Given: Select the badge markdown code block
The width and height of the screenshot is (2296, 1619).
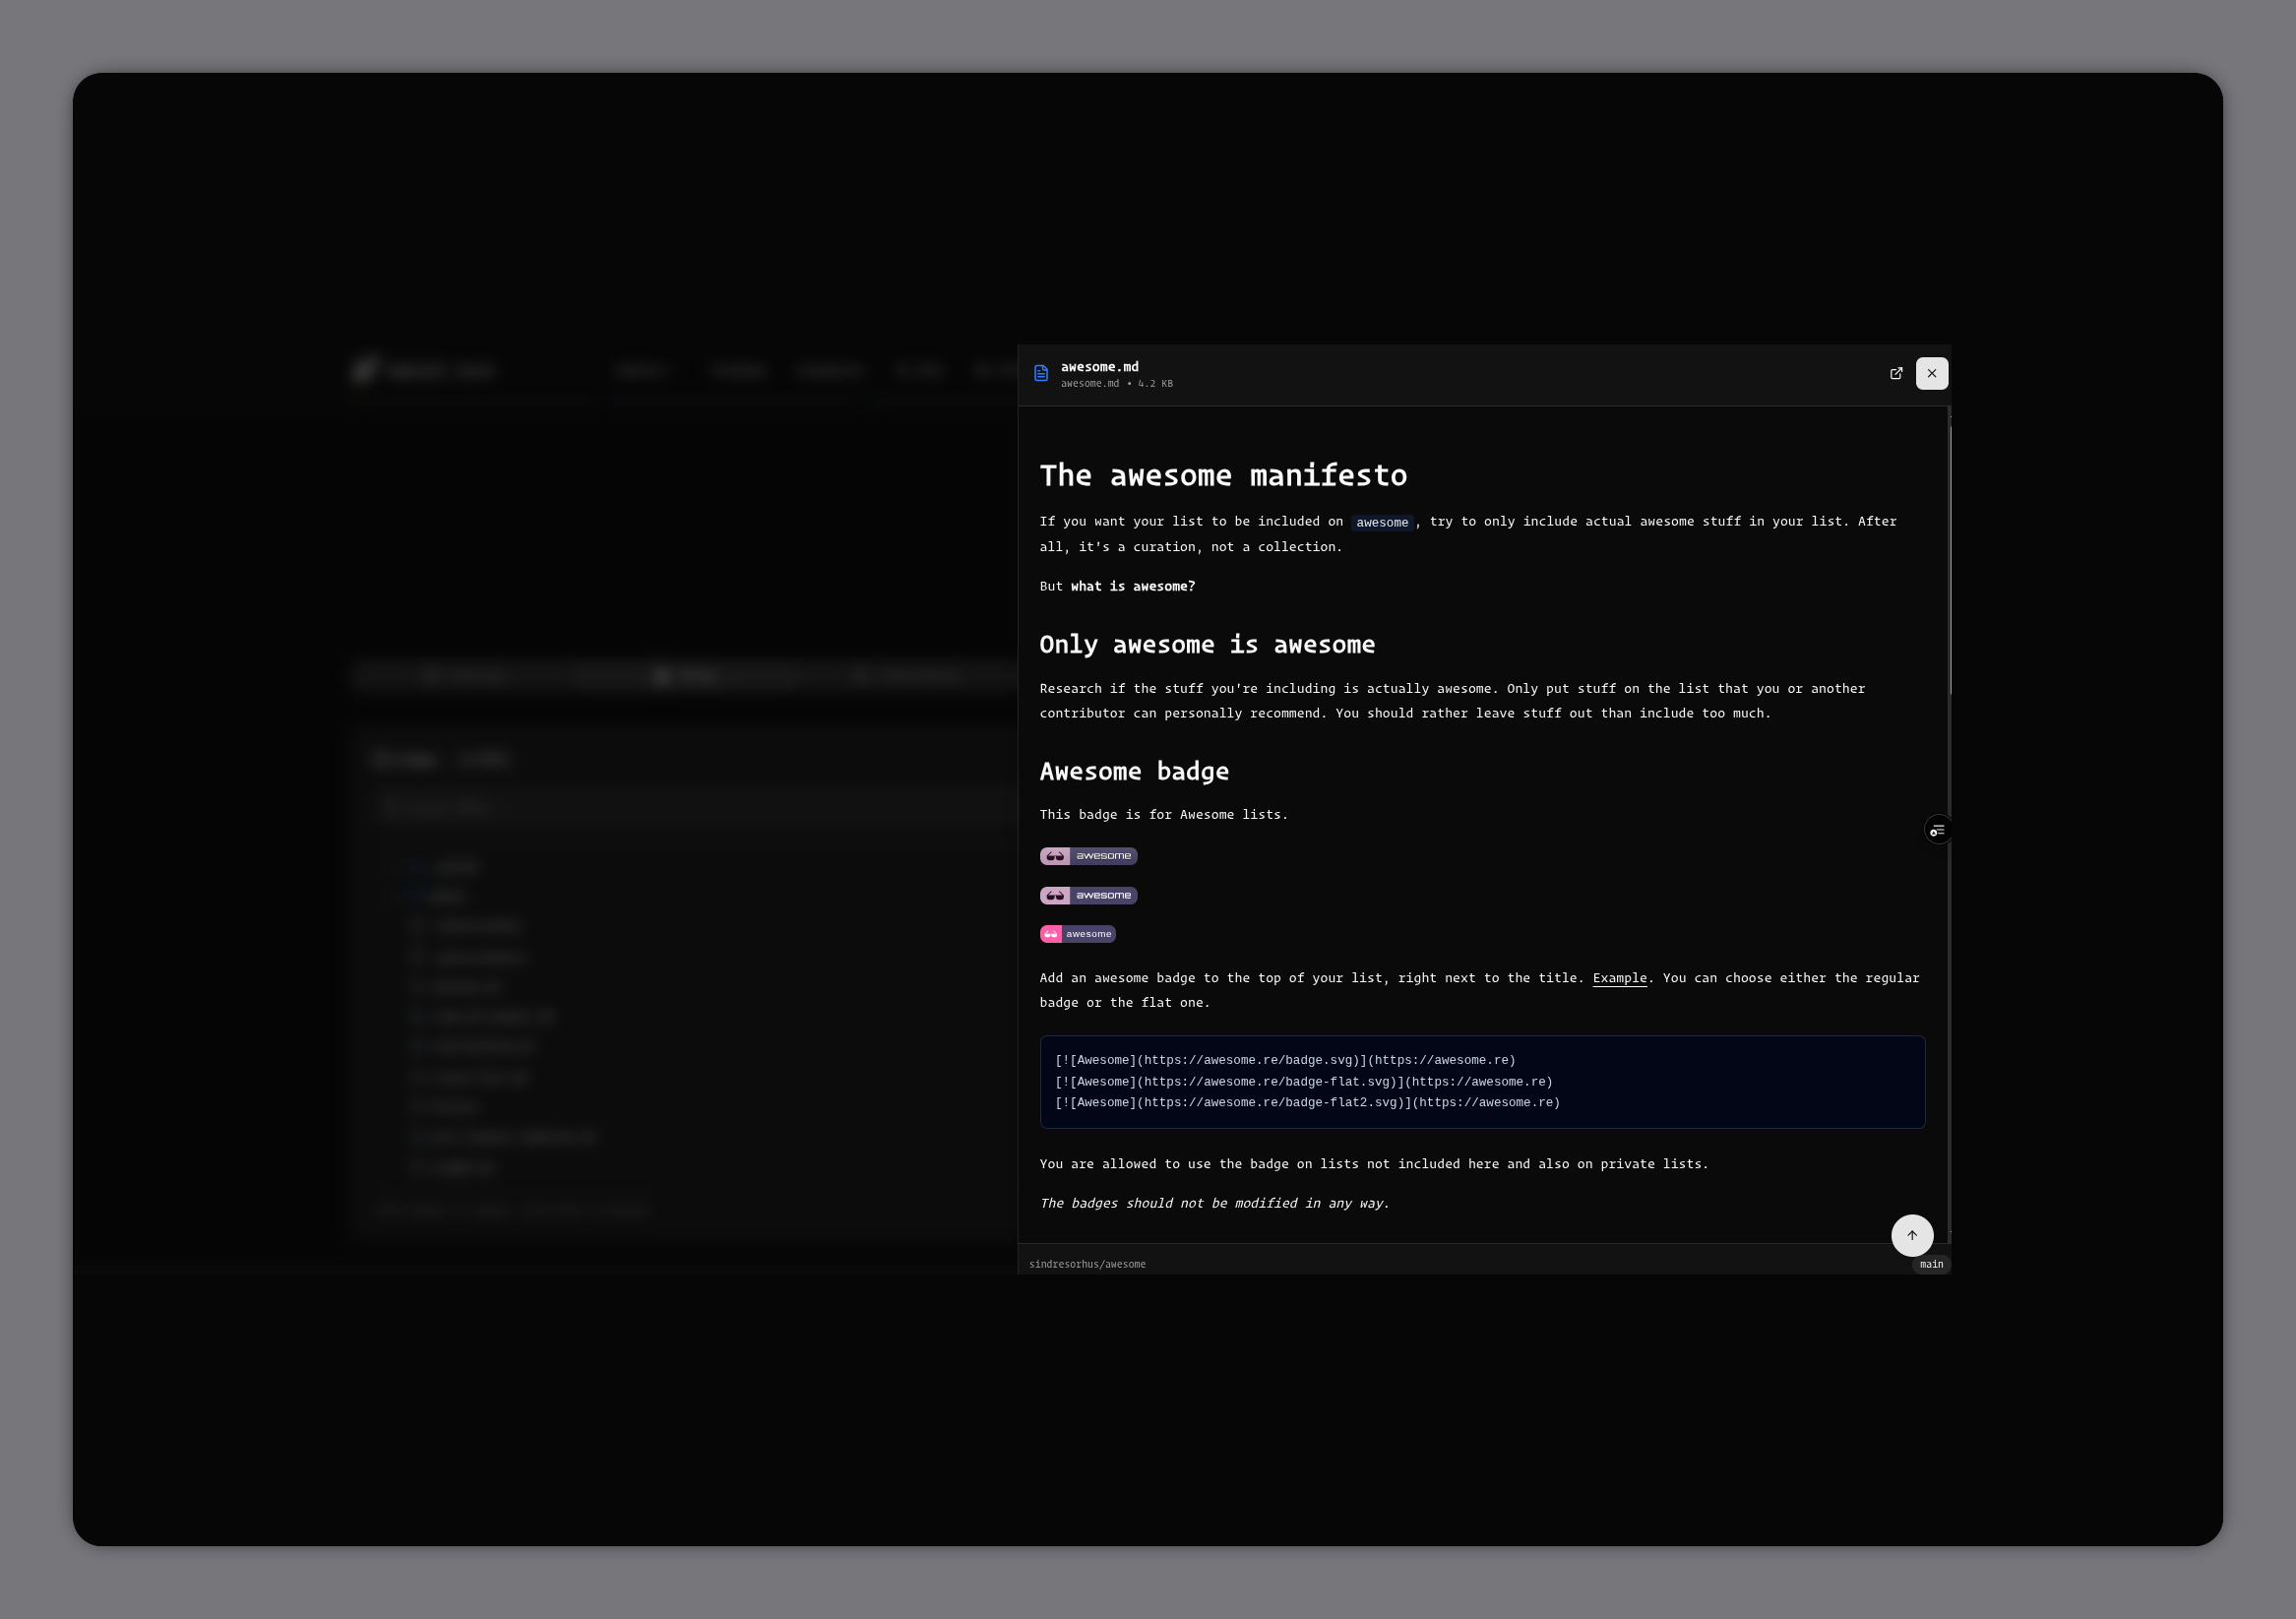Looking at the screenshot, I should click(1480, 1081).
